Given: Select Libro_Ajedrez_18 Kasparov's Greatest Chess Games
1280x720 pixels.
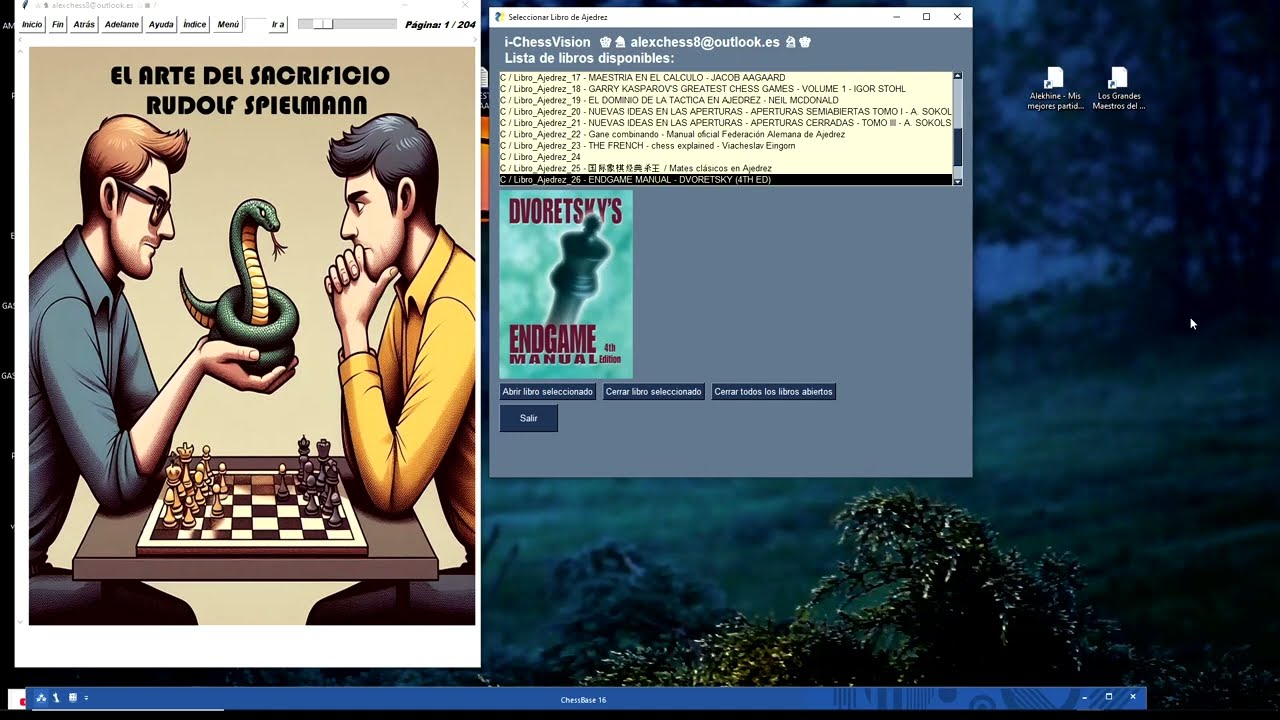Looking at the screenshot, I should [726, 89].
